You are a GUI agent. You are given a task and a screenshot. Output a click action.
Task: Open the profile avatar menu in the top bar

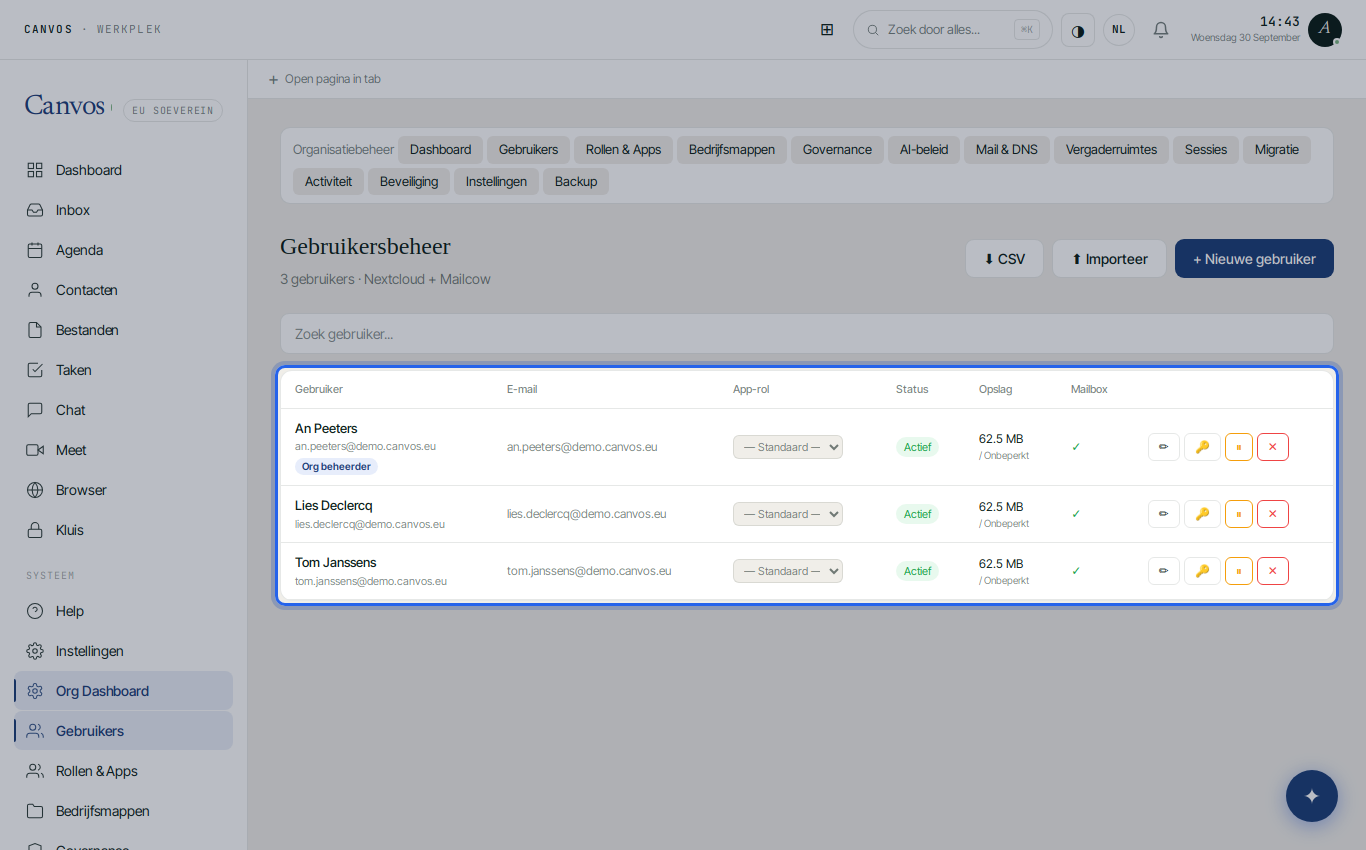coord(1325,30)
